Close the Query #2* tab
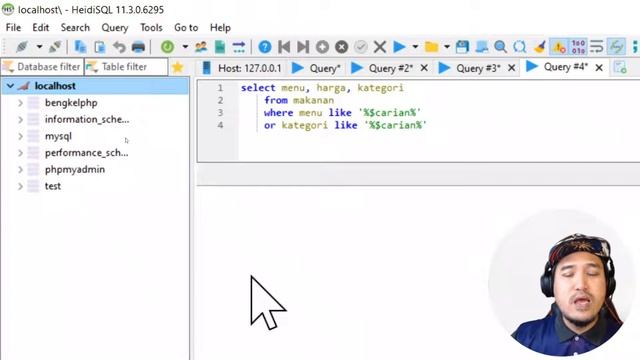 424,68
